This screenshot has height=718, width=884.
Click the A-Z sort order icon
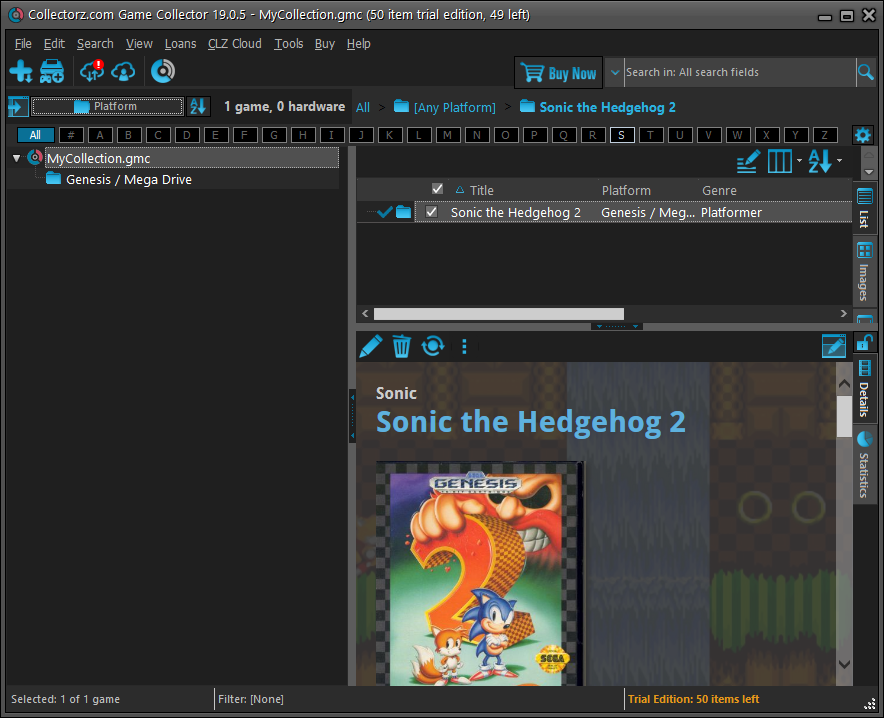(820, 161)
